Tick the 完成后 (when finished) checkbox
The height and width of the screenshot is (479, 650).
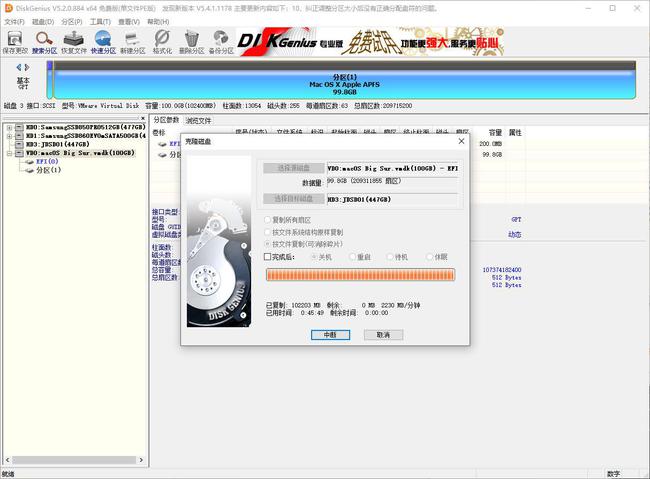point(268,257)
